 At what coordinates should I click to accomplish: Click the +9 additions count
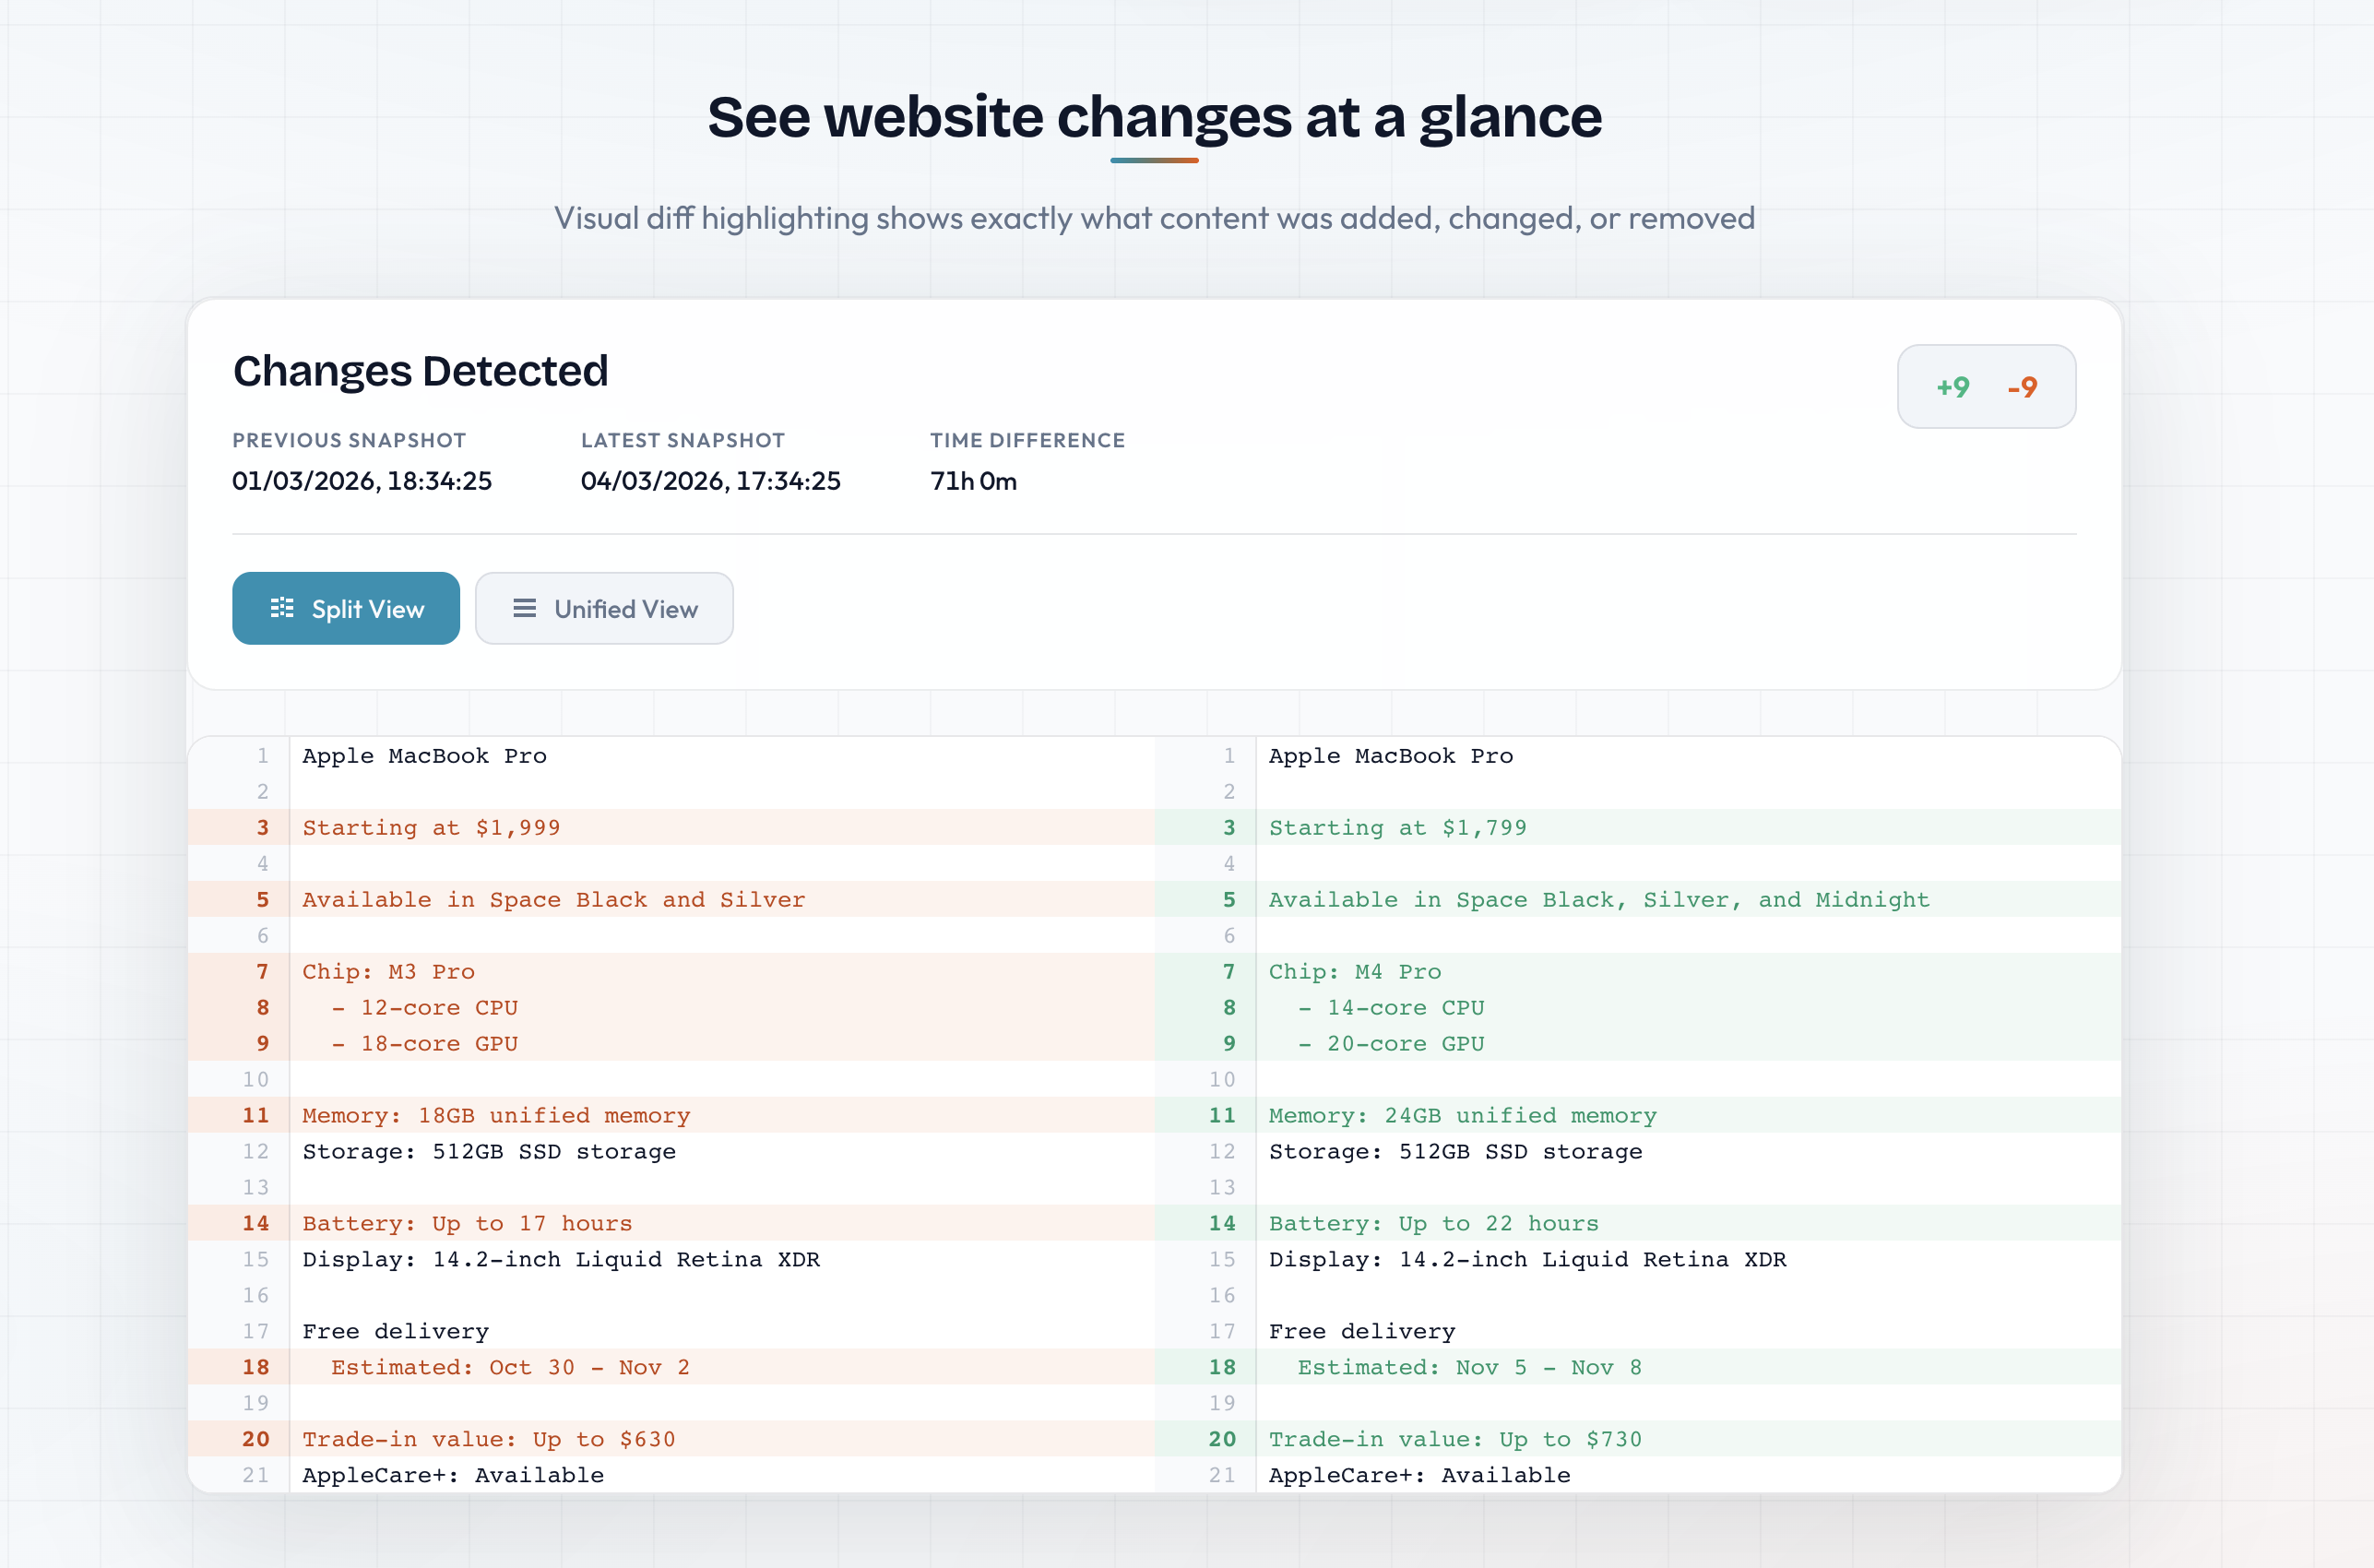point(1953,387)
